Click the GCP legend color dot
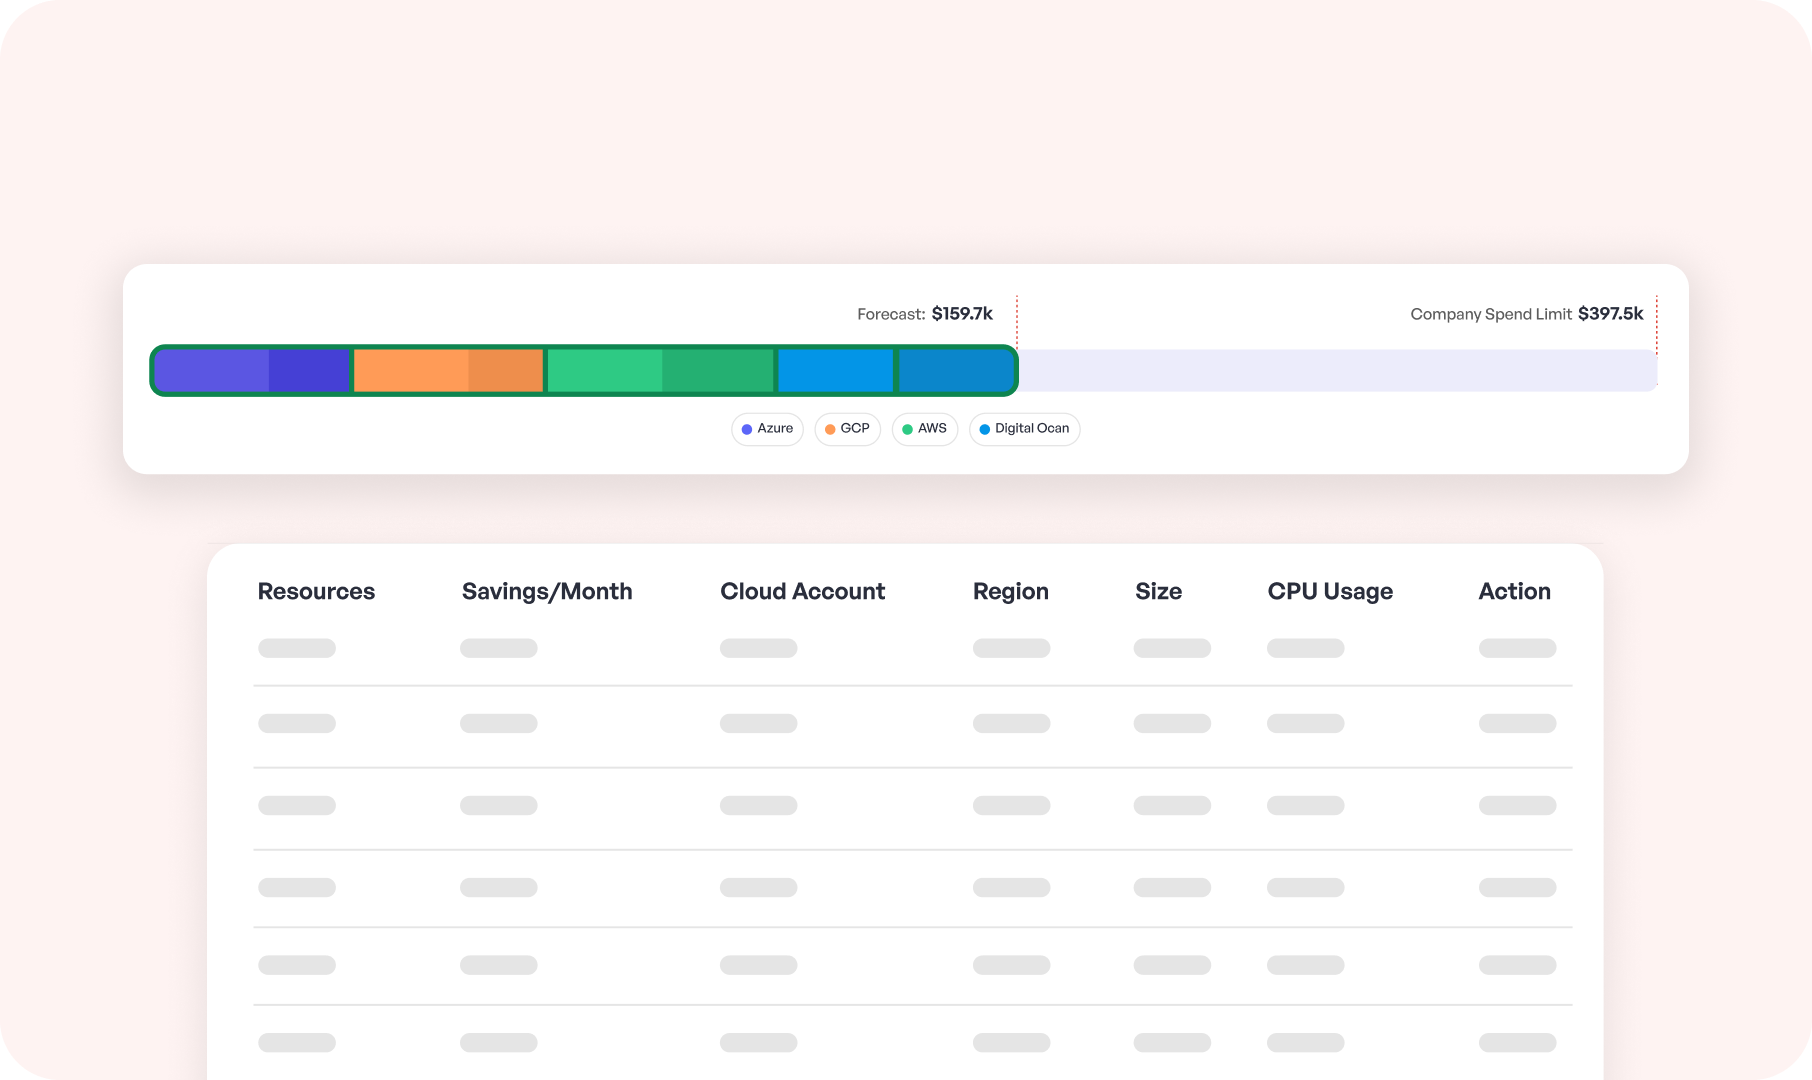This screenshot has height=1080, width=1812. (x=829, y=429)
